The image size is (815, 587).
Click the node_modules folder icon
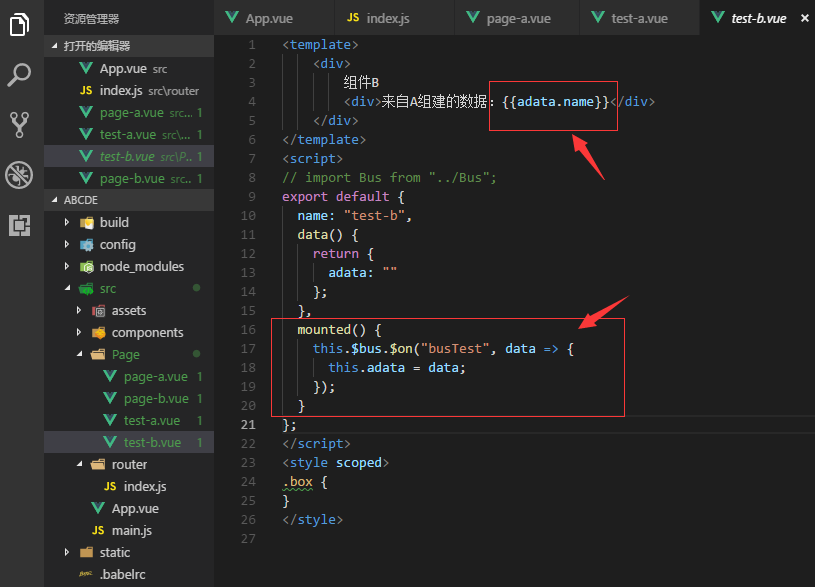pos(86,267)
